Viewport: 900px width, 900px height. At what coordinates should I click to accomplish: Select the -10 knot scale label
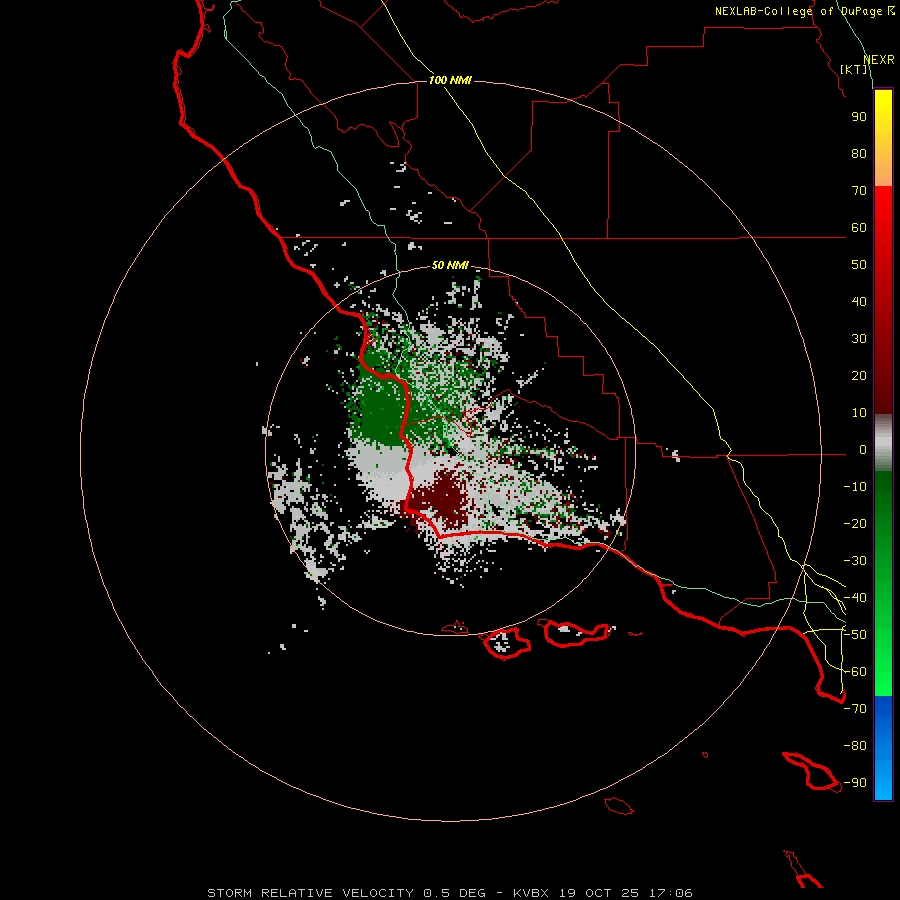click(x=855, y=487)
